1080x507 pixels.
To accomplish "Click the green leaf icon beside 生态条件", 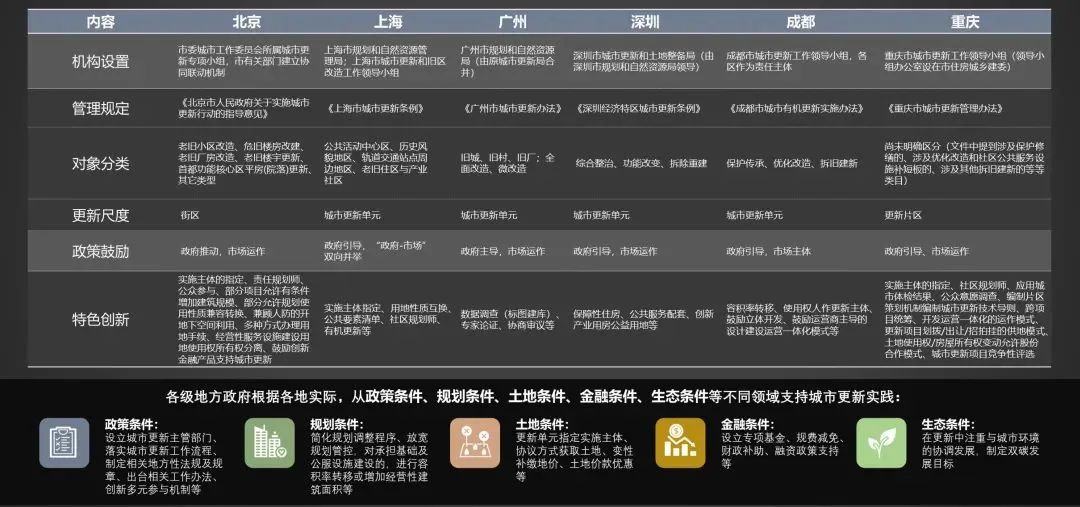I will [881, 443].
